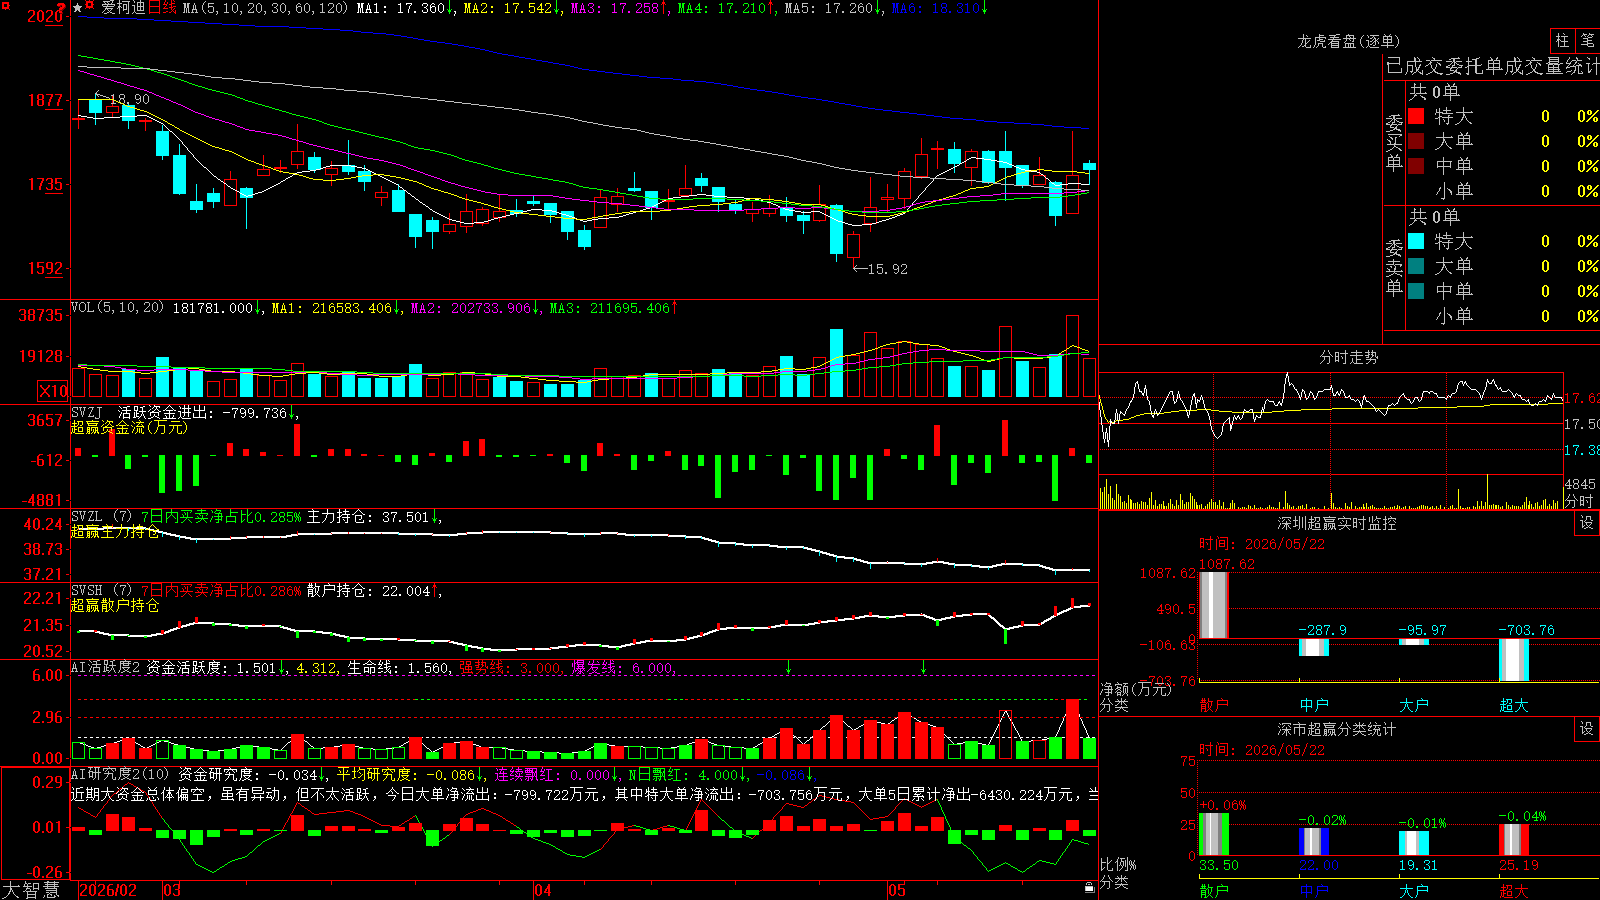
Task: Click the 龙虎看盘(逐单) panel title
Action: pyautogui.click(x=1348, y=41)
